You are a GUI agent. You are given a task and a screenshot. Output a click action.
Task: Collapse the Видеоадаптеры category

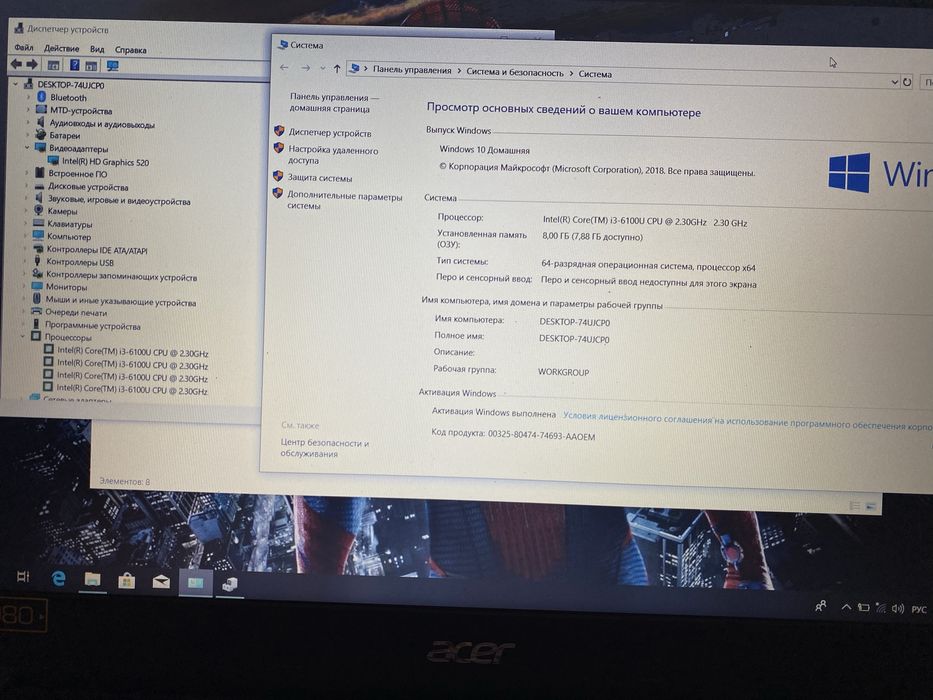(27, 148)
